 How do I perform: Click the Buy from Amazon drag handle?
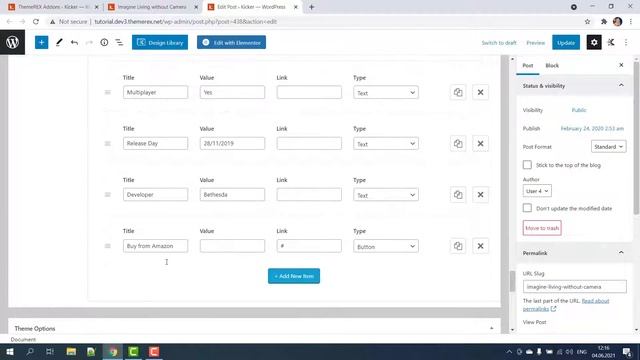[x=108, y=246]
